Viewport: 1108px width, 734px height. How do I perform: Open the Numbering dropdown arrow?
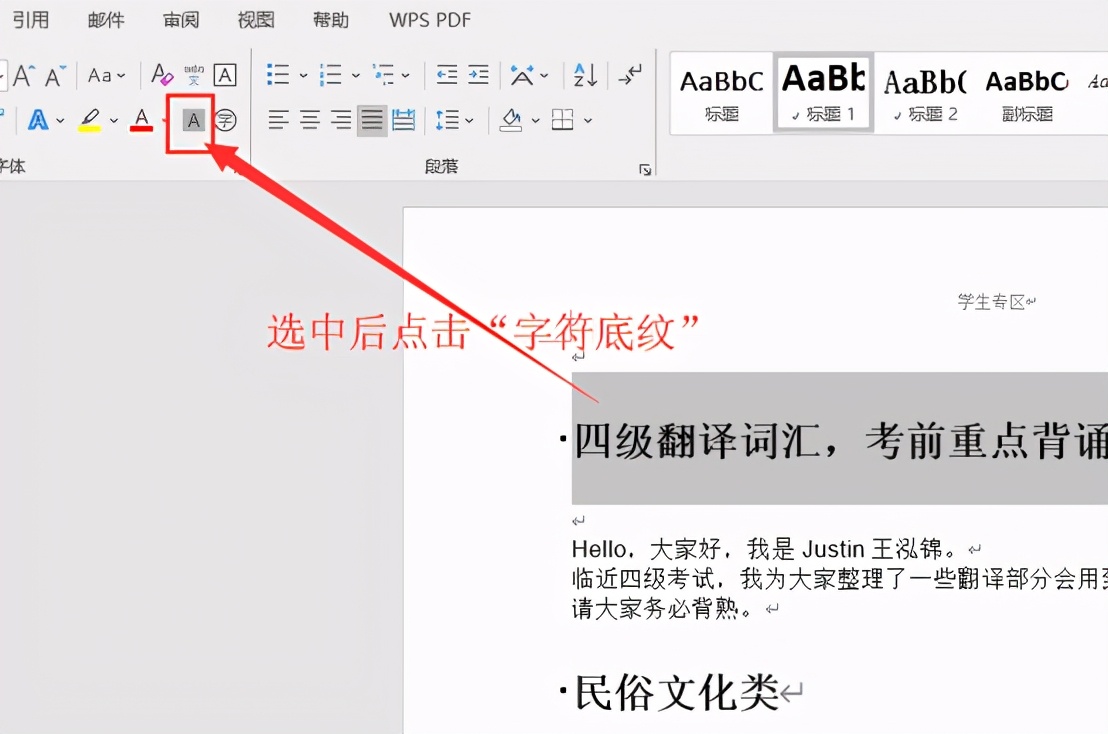(x=355, y=75)
